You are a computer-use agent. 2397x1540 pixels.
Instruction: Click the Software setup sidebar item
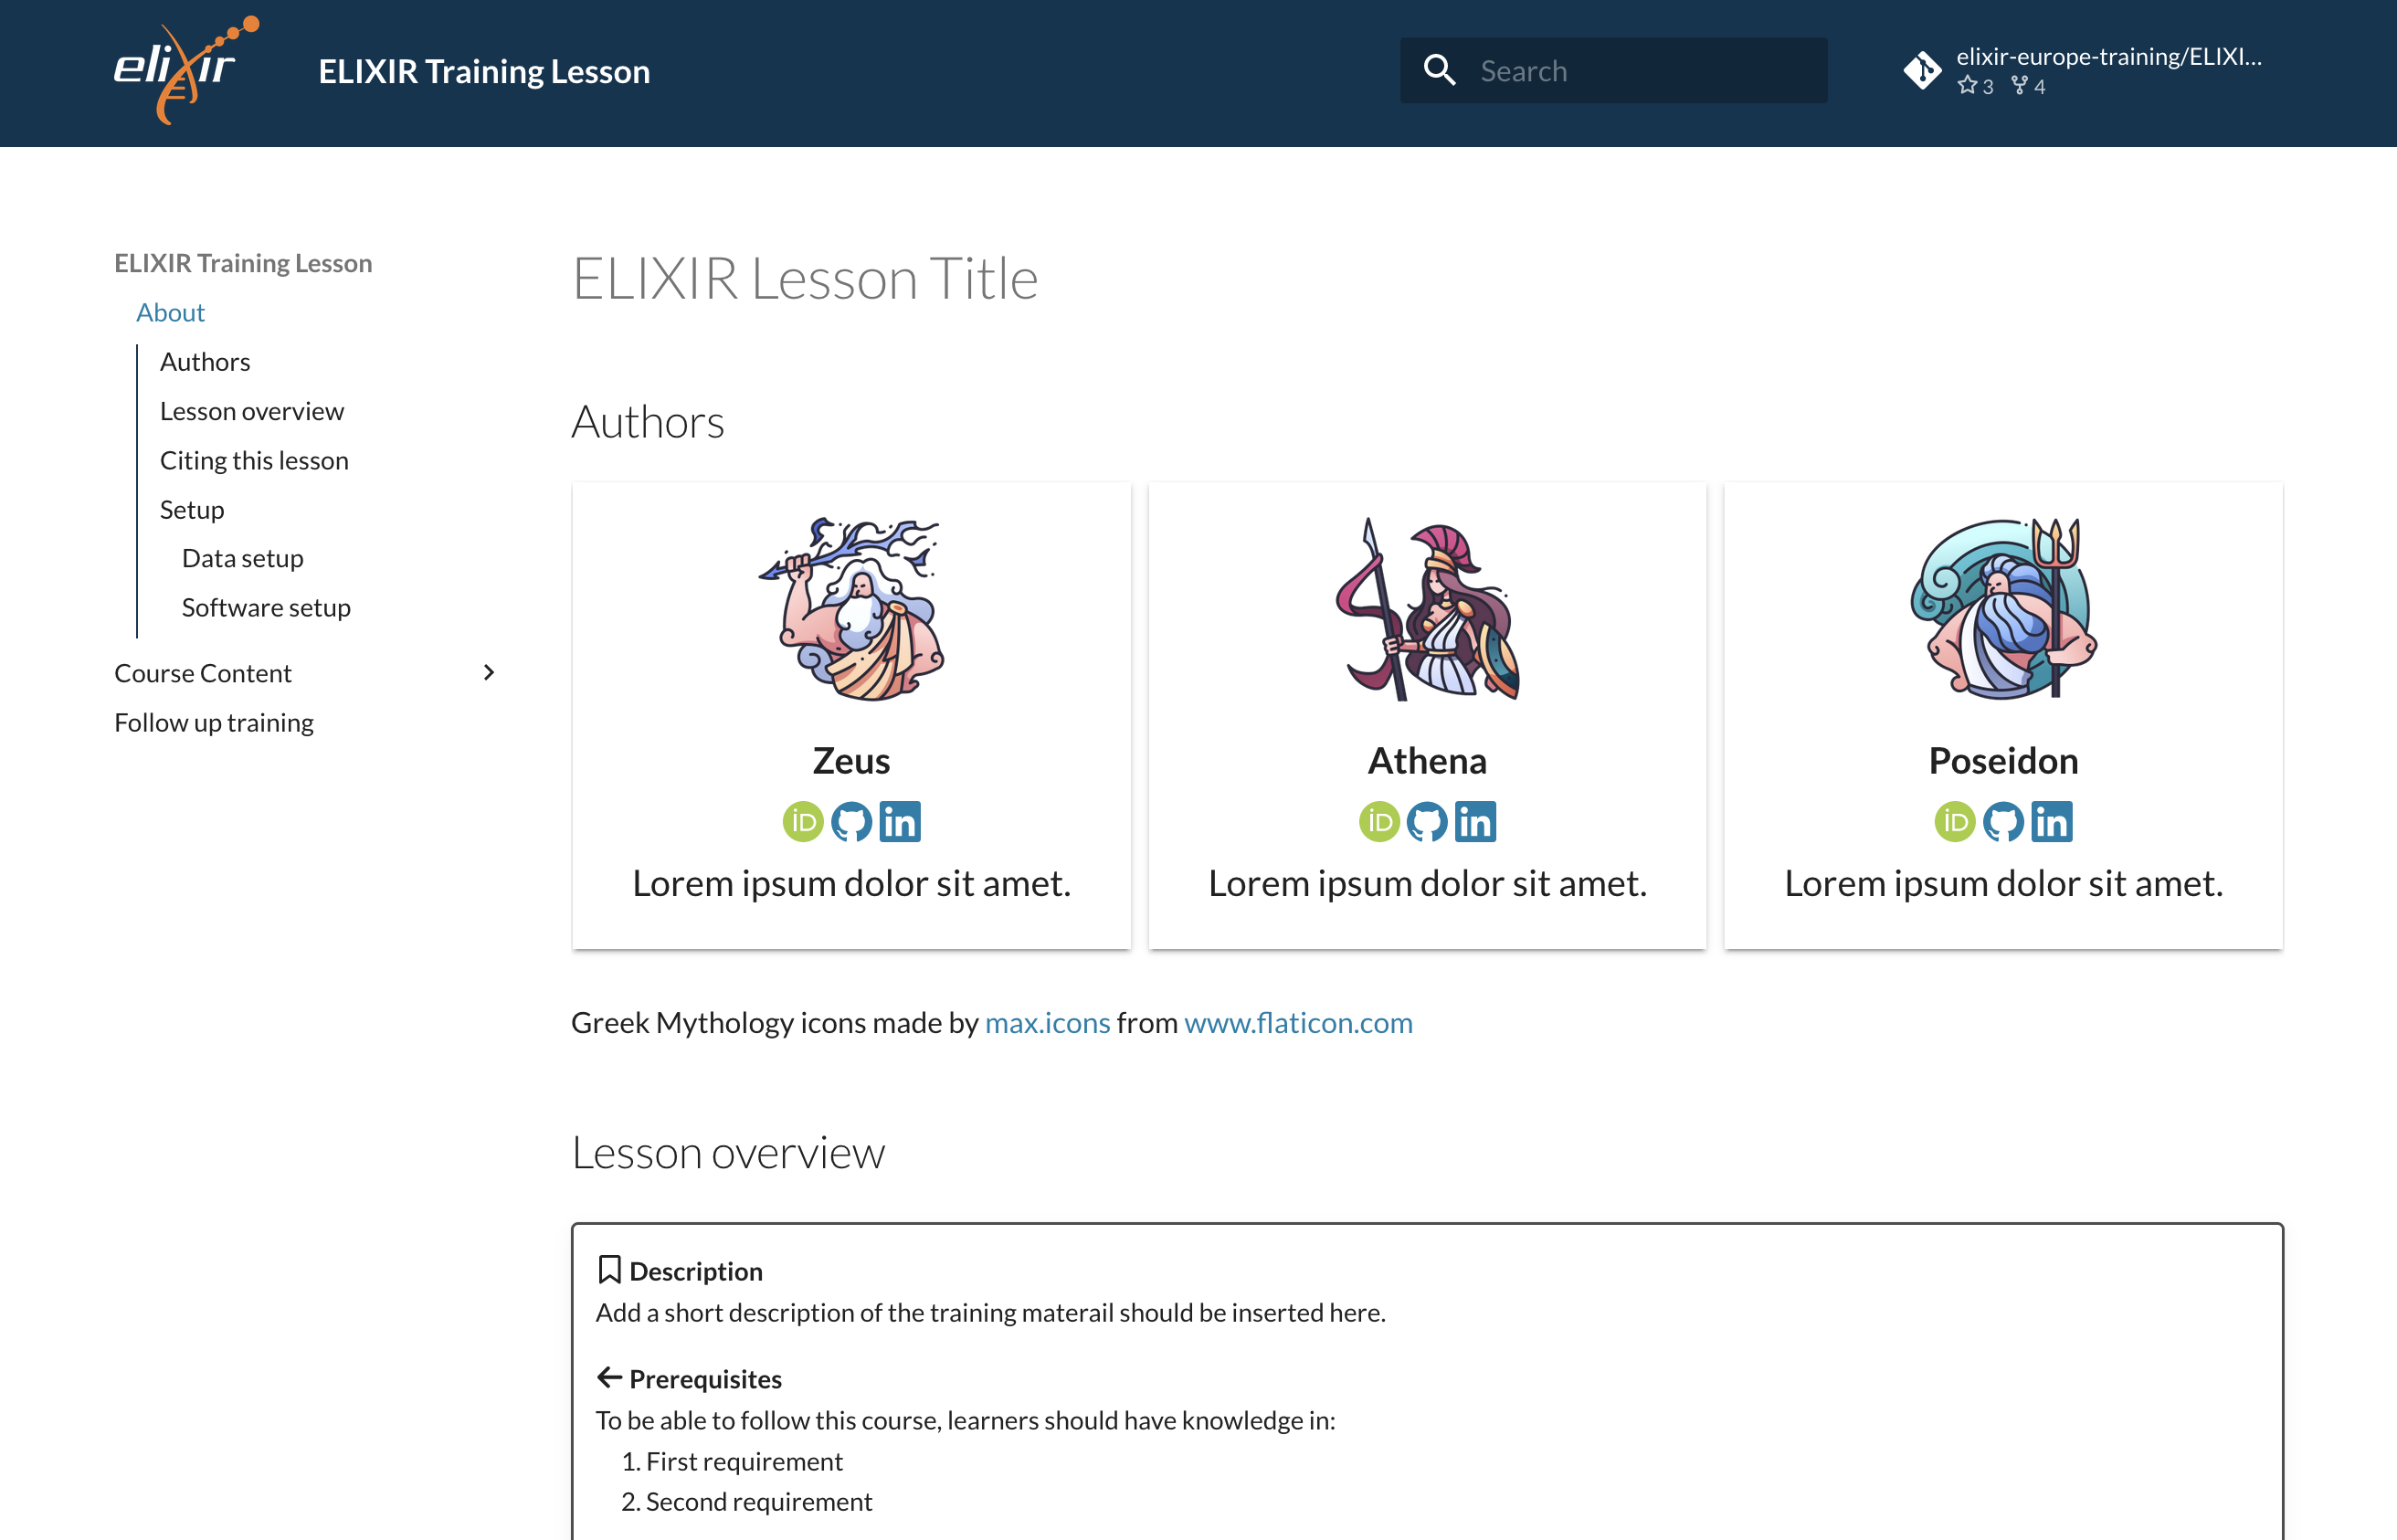click(x=268, y=607)
